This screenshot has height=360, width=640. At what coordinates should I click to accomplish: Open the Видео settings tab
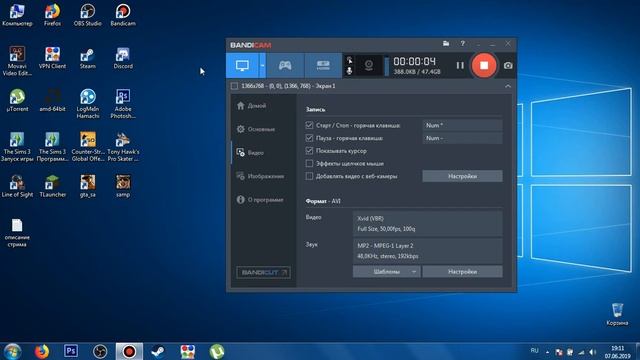coord(264,153)
